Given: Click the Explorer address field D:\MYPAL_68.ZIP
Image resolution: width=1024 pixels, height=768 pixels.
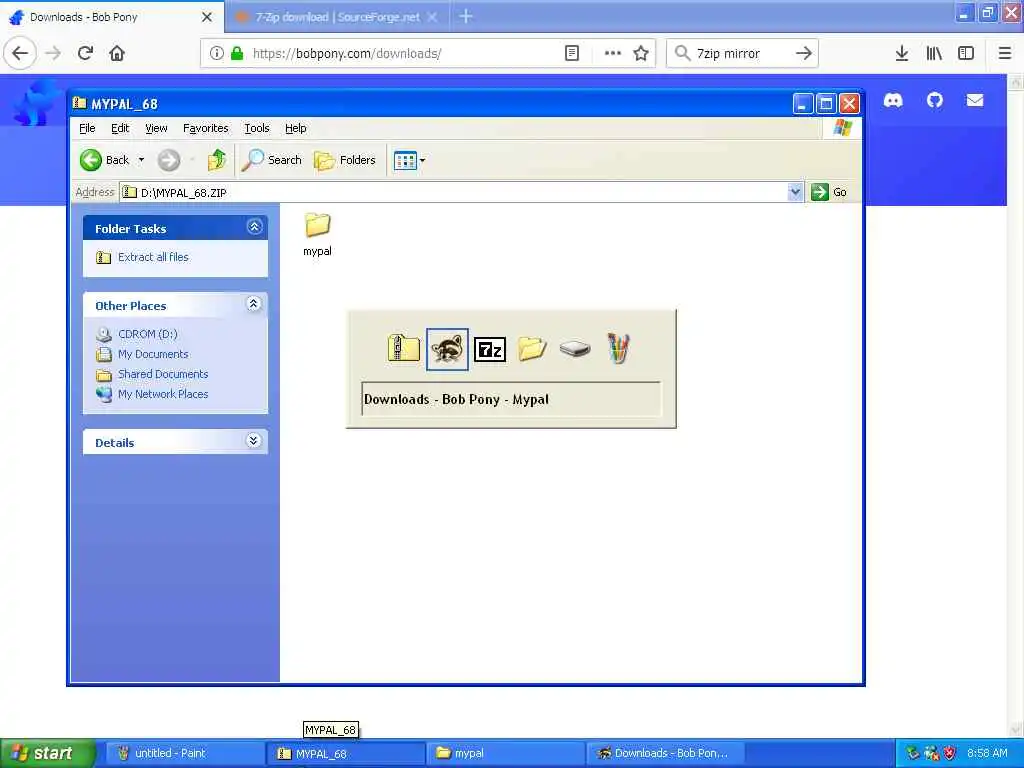Looking at the screenshot, I should click(x=455, y=192).
